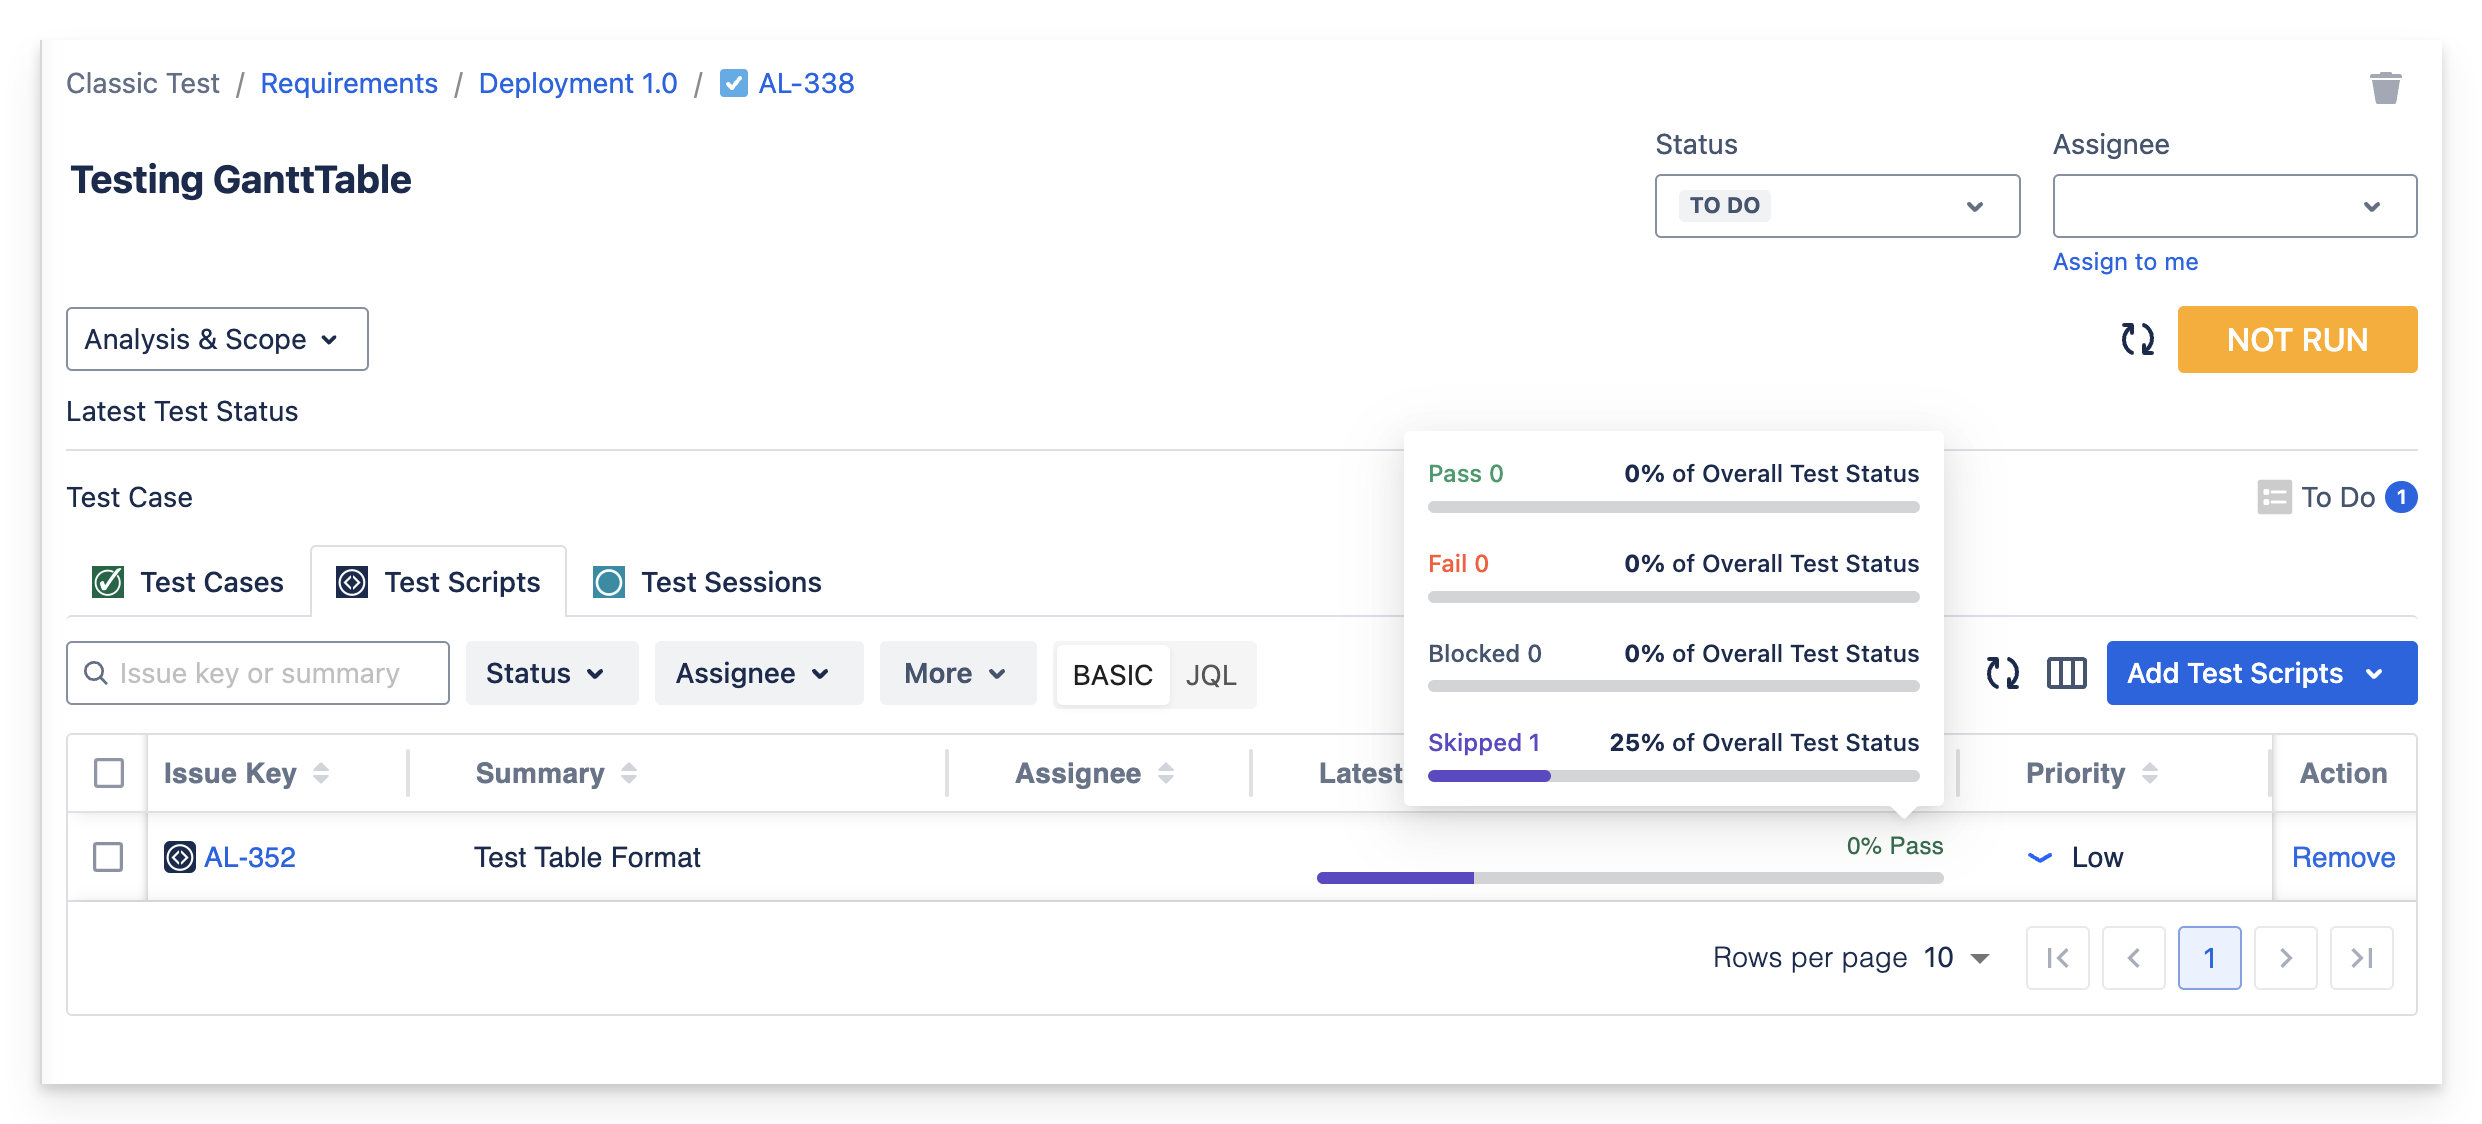Go to last page of results

(2361, 958)
